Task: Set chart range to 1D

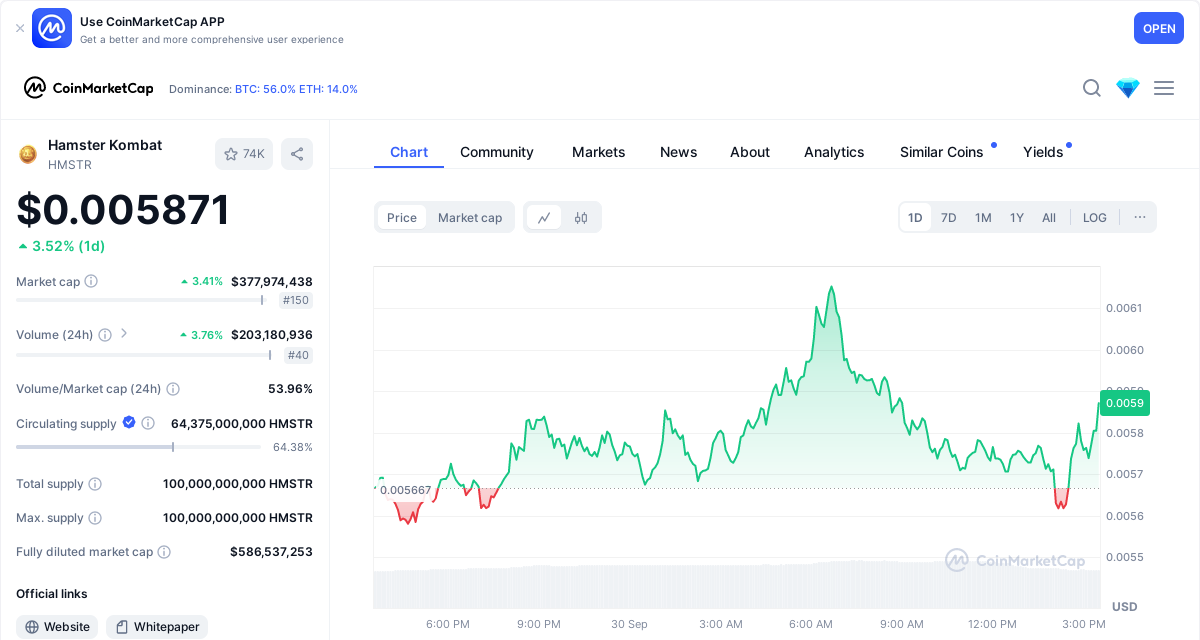Action: (915, 217)
